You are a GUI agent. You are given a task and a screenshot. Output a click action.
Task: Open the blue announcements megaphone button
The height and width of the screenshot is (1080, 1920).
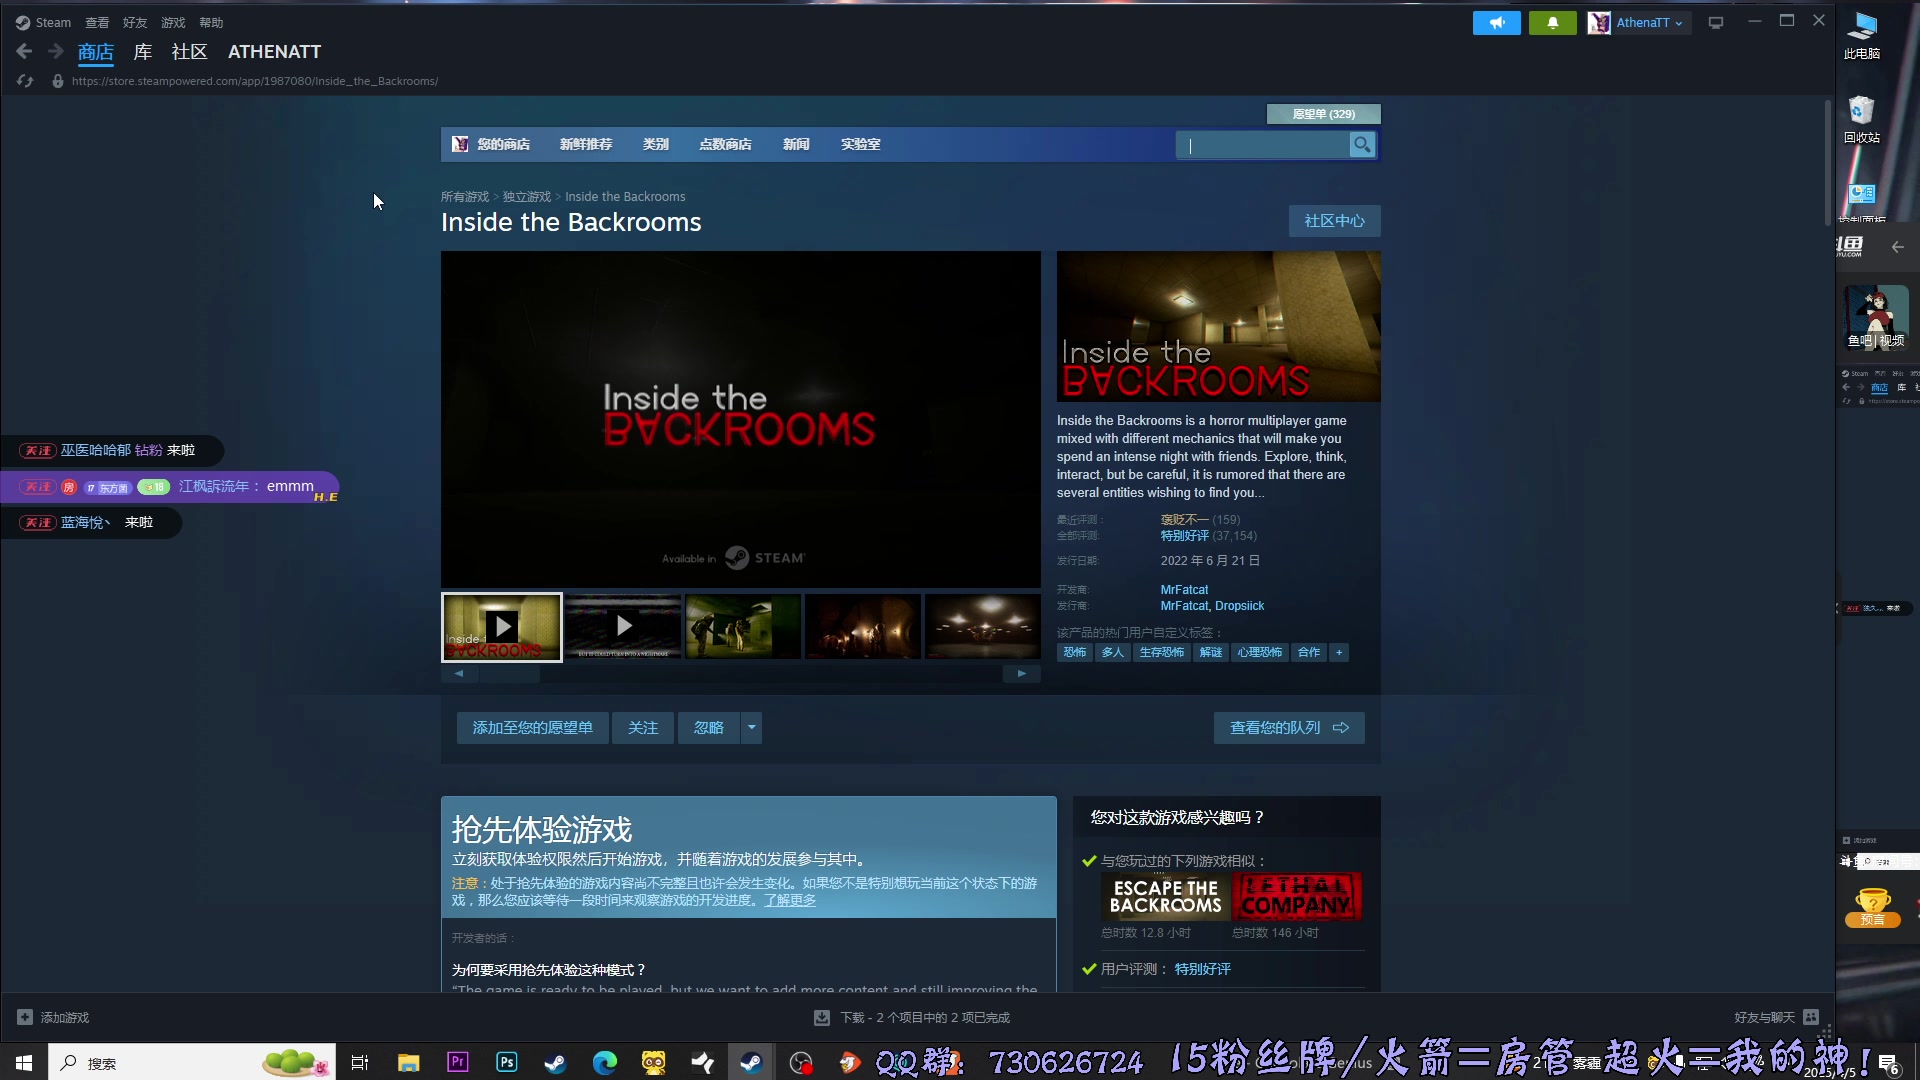click(1496, 22)
